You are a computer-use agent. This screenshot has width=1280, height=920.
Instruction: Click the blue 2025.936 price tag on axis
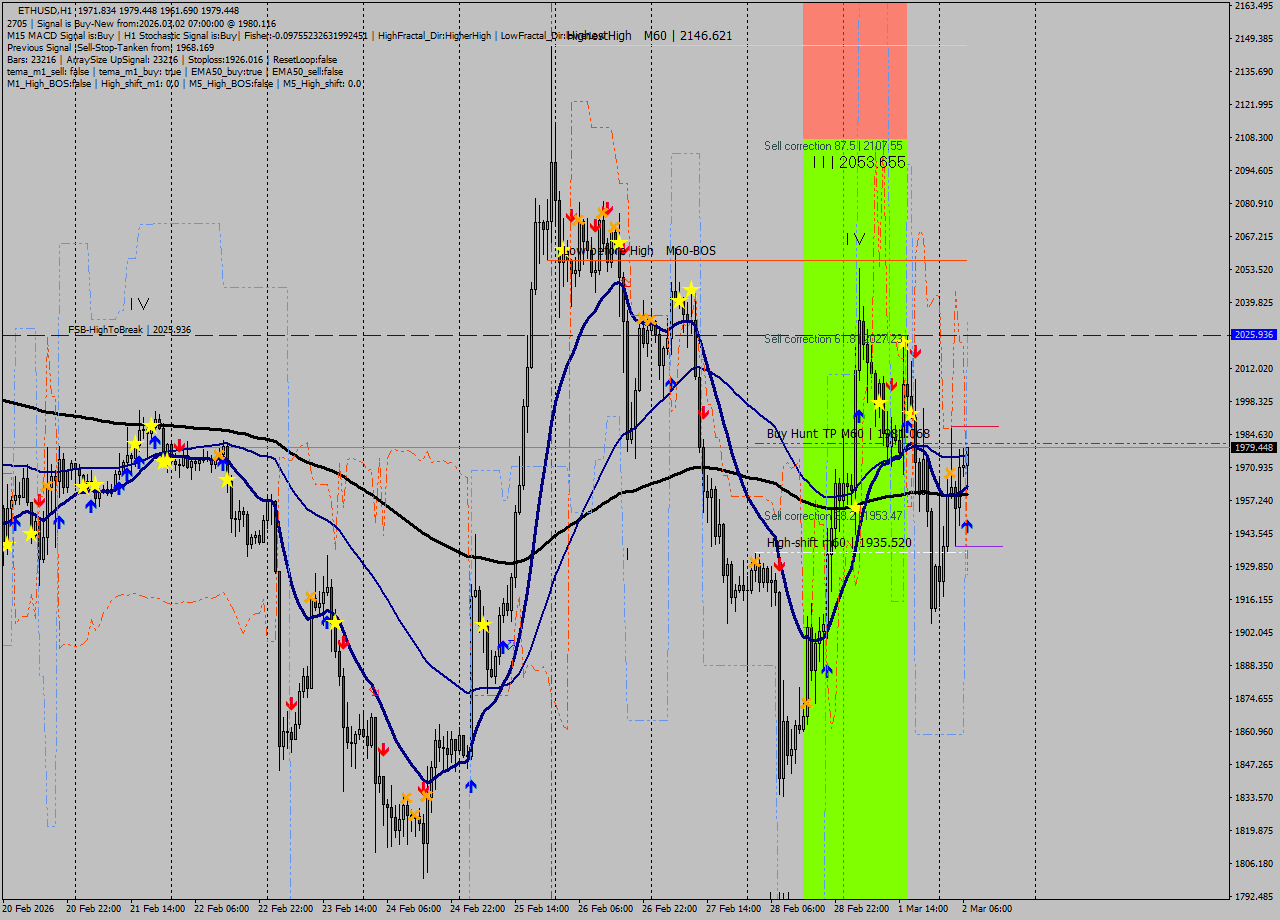(x=1255, y=335)
